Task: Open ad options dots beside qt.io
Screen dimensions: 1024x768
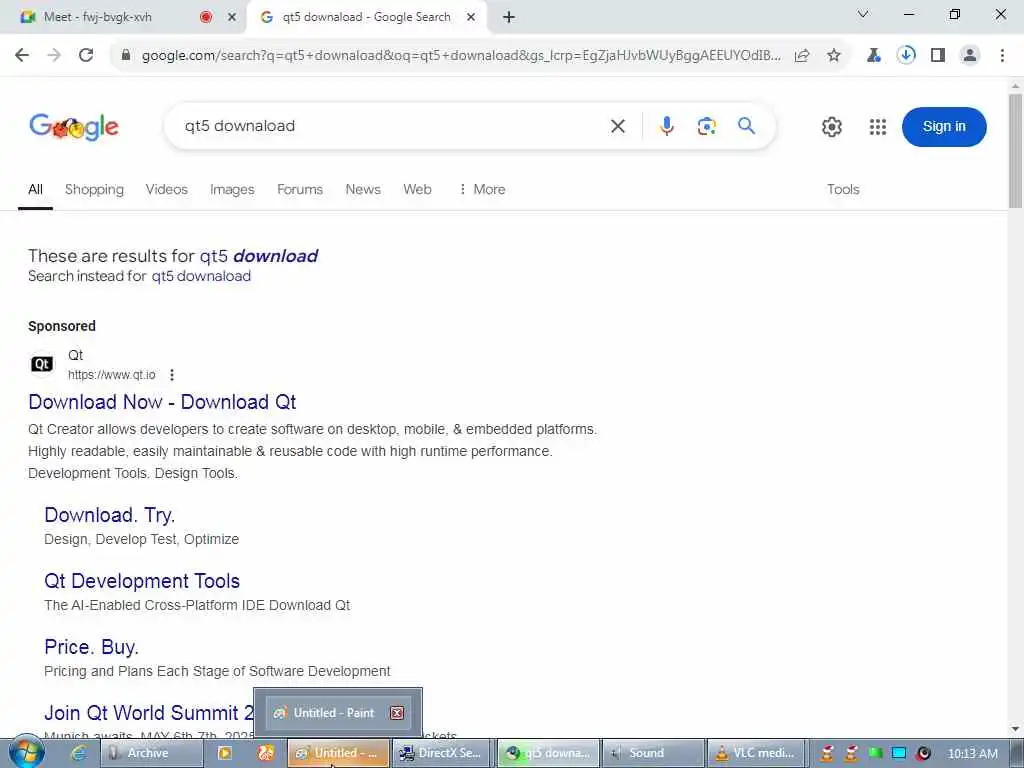Action: tap(172, 375)
